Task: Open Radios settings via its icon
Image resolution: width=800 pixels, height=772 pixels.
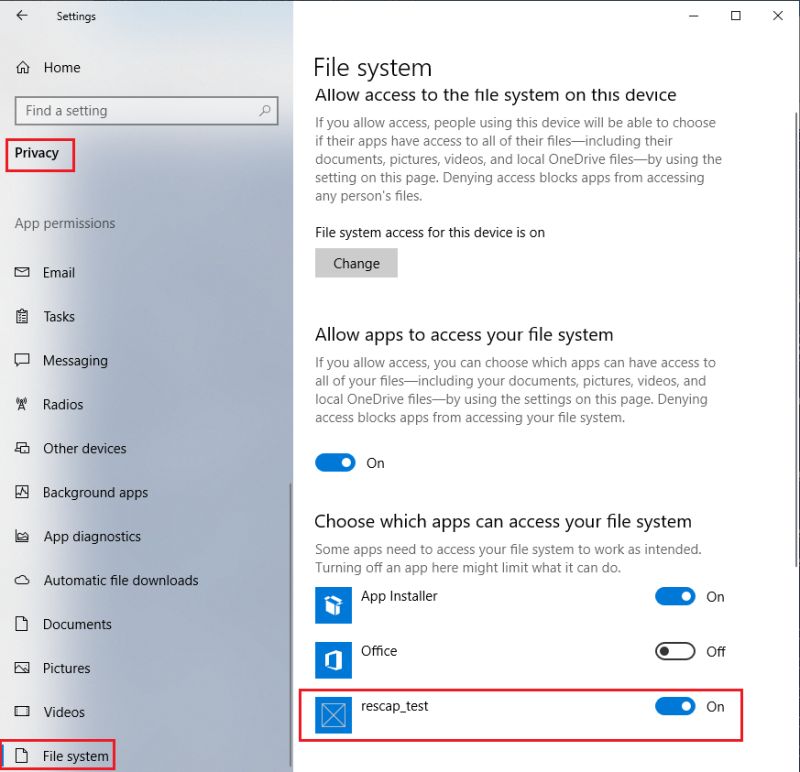Action: click(23, 404)
